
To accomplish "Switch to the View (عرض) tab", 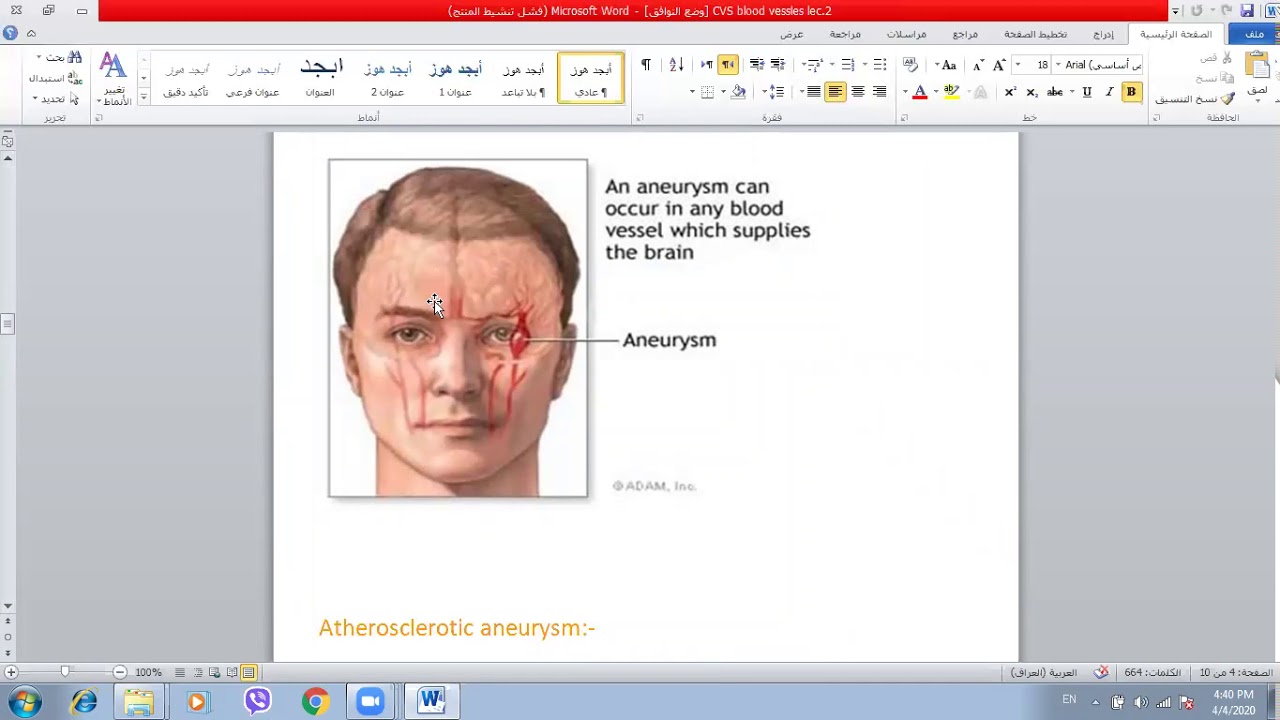I will [x=792, y=34].
